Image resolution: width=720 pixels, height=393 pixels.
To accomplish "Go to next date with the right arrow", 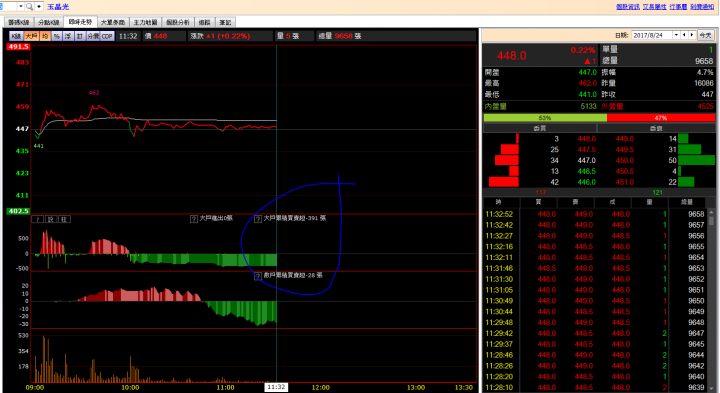I will click(x=692, y=35).
